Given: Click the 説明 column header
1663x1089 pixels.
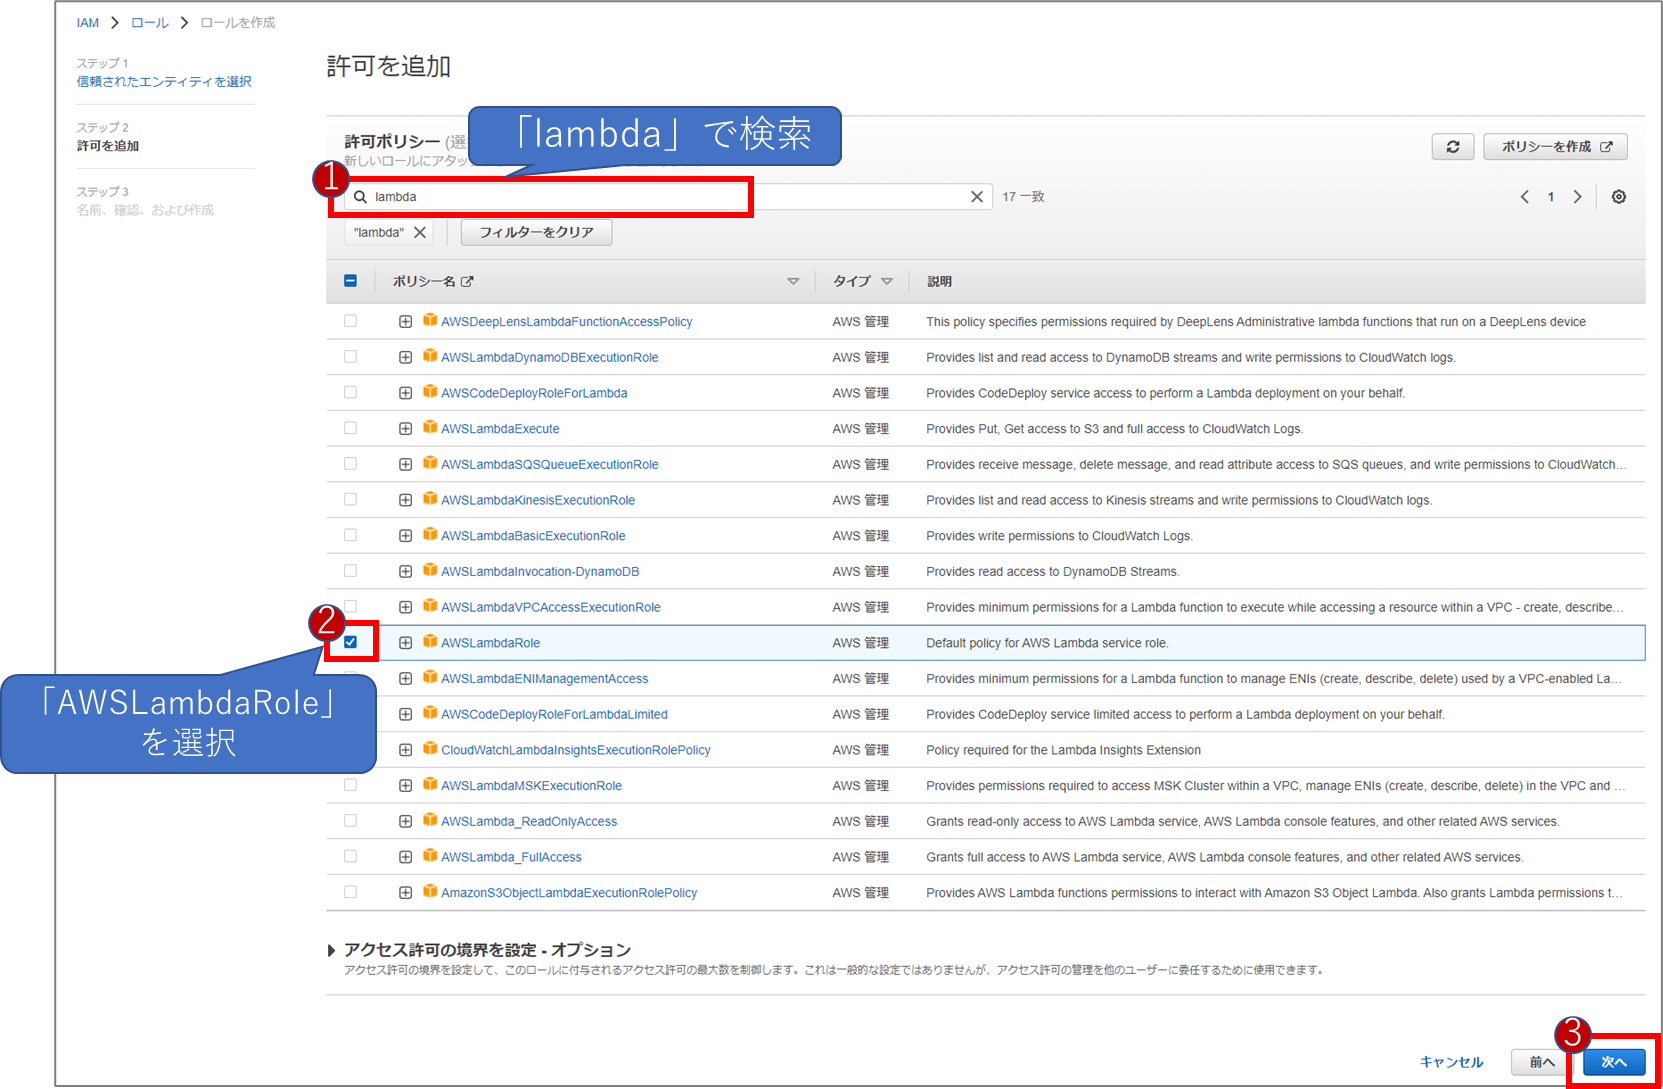Looking at the screenshot, I should point(939,282).
